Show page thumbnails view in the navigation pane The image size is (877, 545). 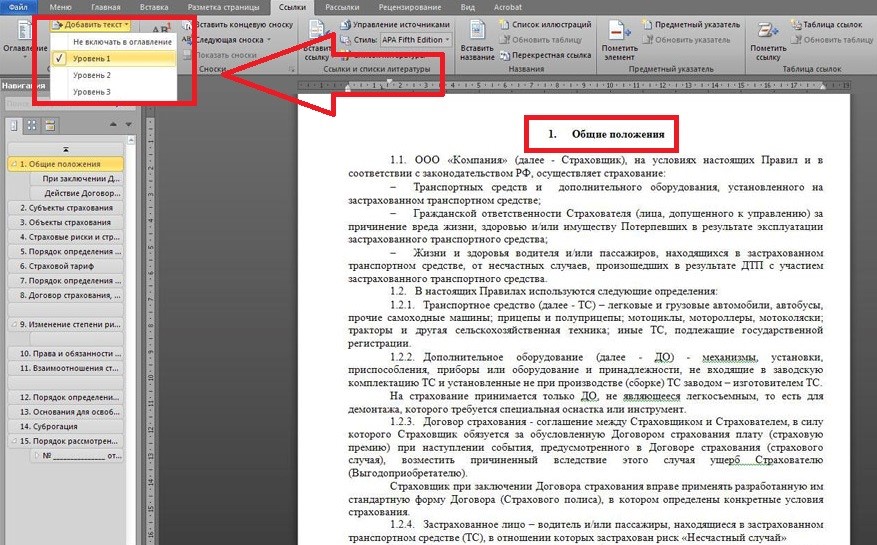click(x=32, y=125)
